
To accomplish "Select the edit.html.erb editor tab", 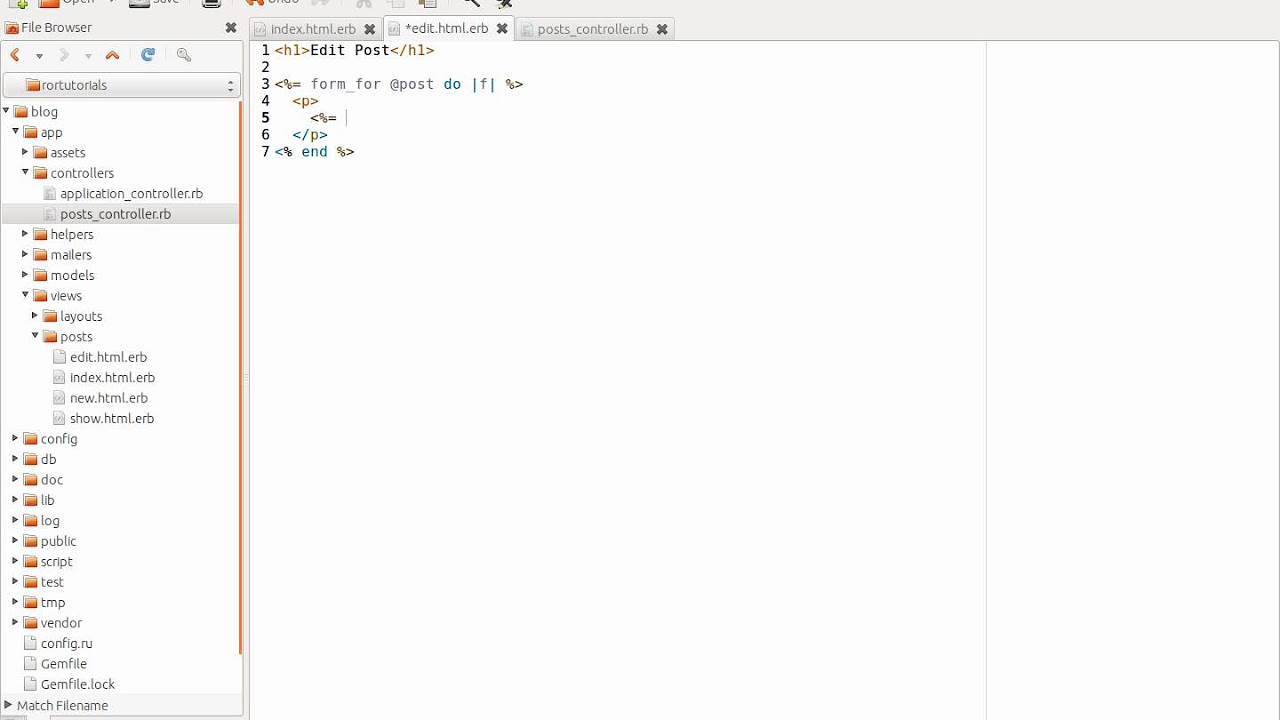I will point(446,29).
